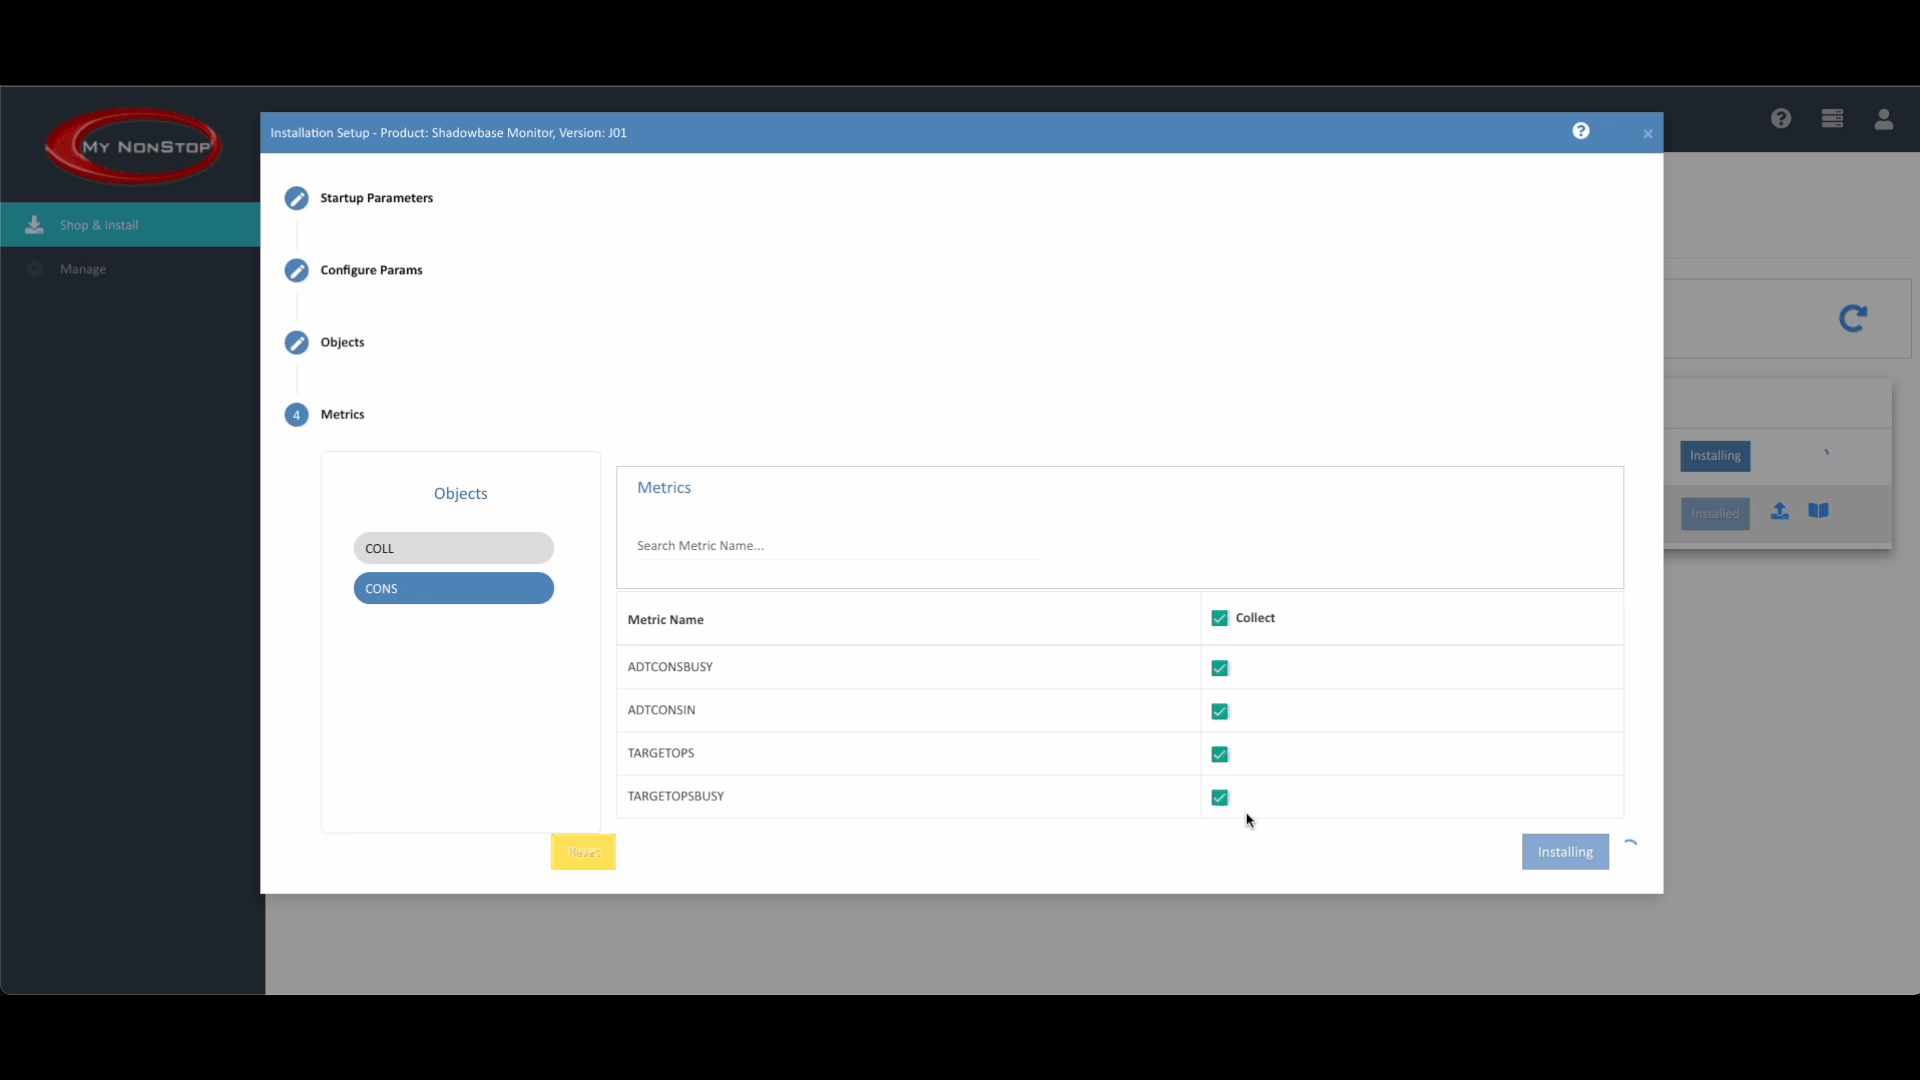
Task: Click the ADTCONSIN metric name
Action: click(661, 710)
